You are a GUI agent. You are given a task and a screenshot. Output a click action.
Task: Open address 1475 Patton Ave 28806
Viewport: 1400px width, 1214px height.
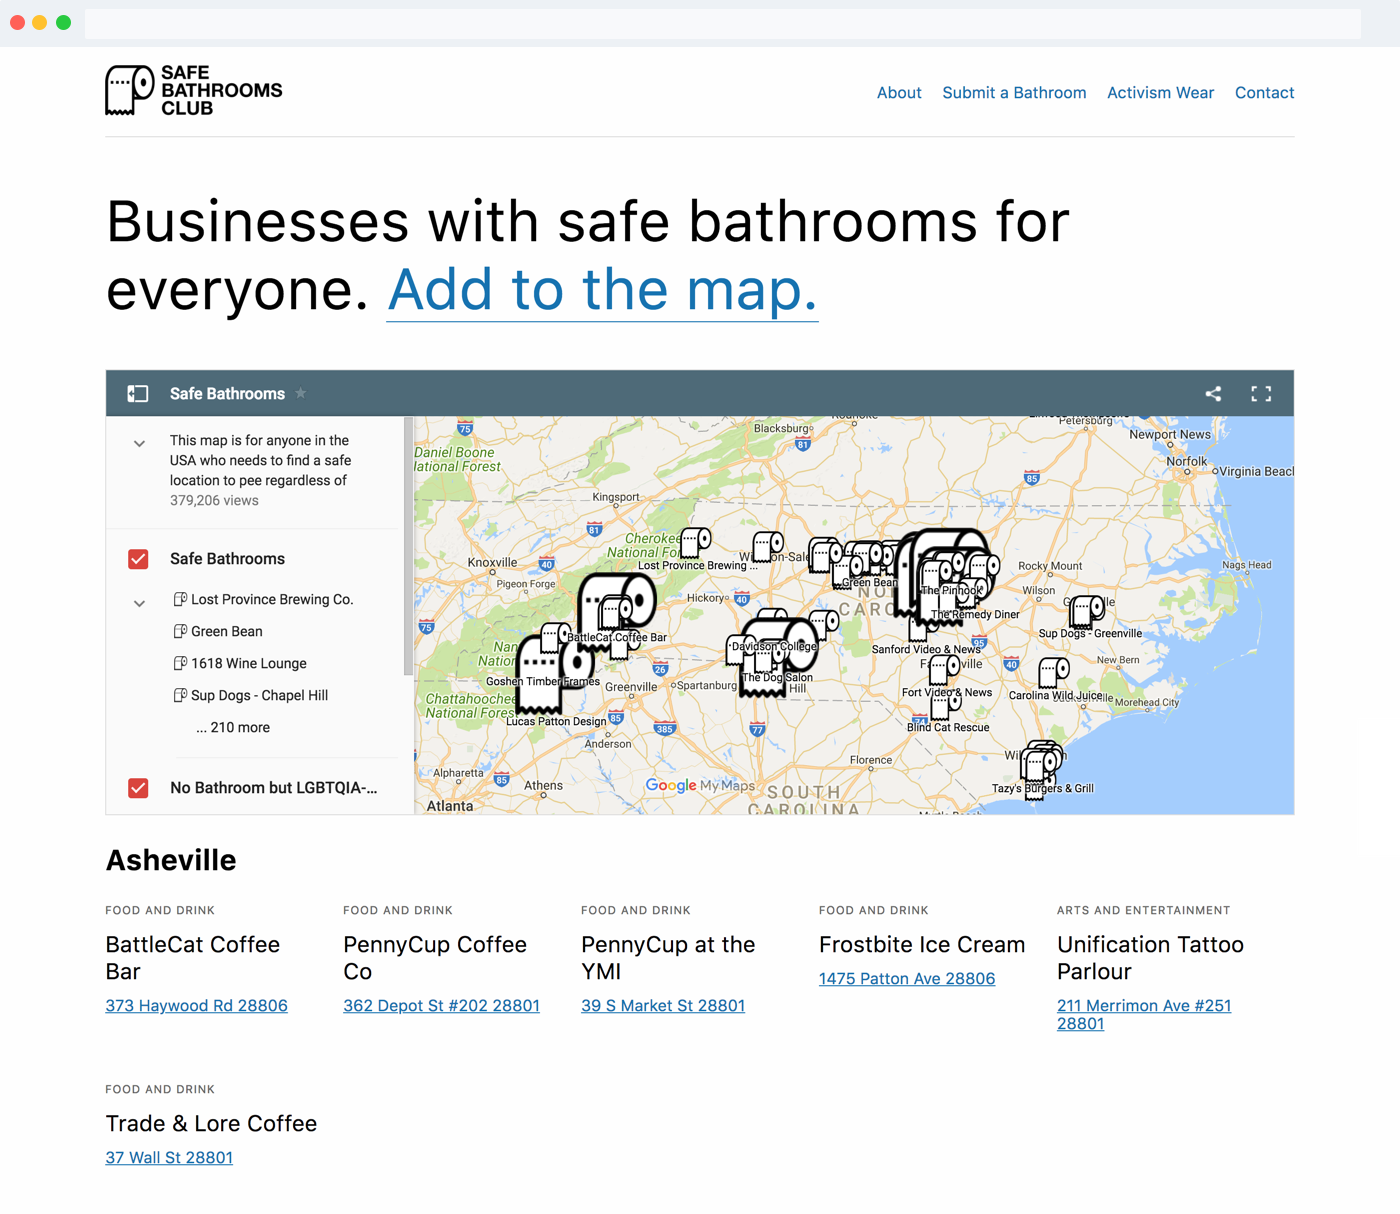pos(907,979)
